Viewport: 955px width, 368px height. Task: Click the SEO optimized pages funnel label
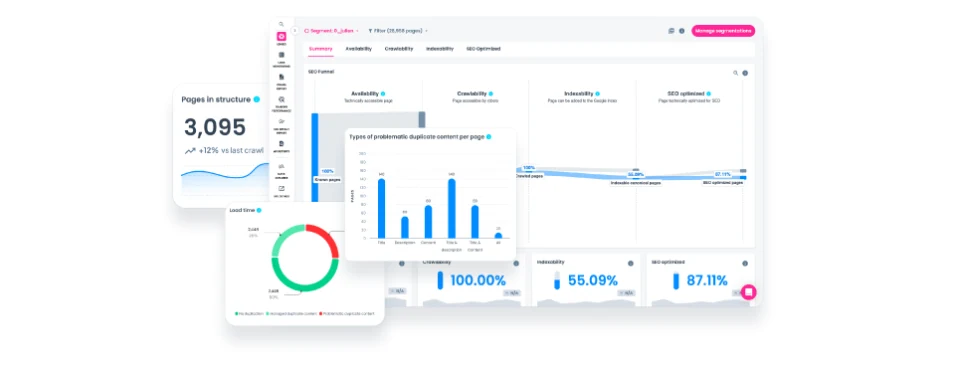point(723,182)
